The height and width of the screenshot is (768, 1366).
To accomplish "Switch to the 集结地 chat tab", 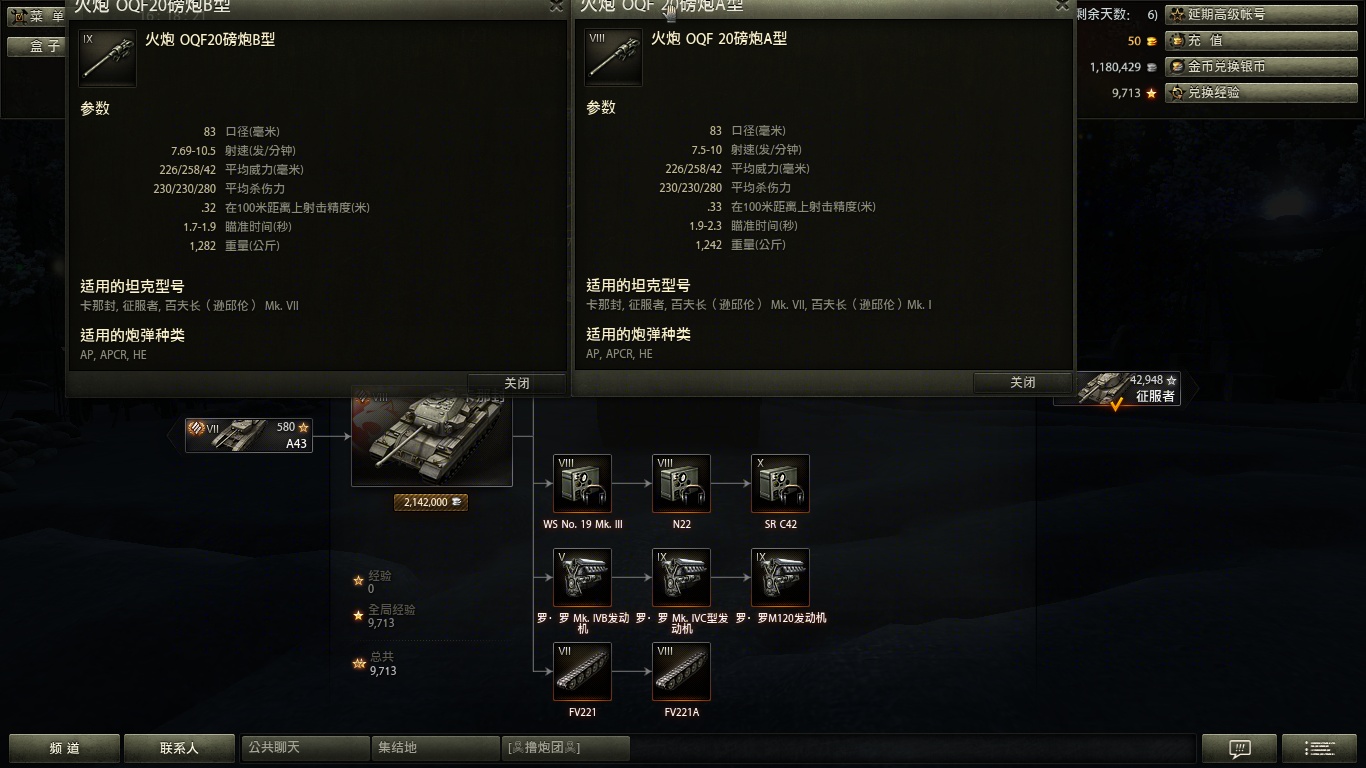I will [435, 748].
